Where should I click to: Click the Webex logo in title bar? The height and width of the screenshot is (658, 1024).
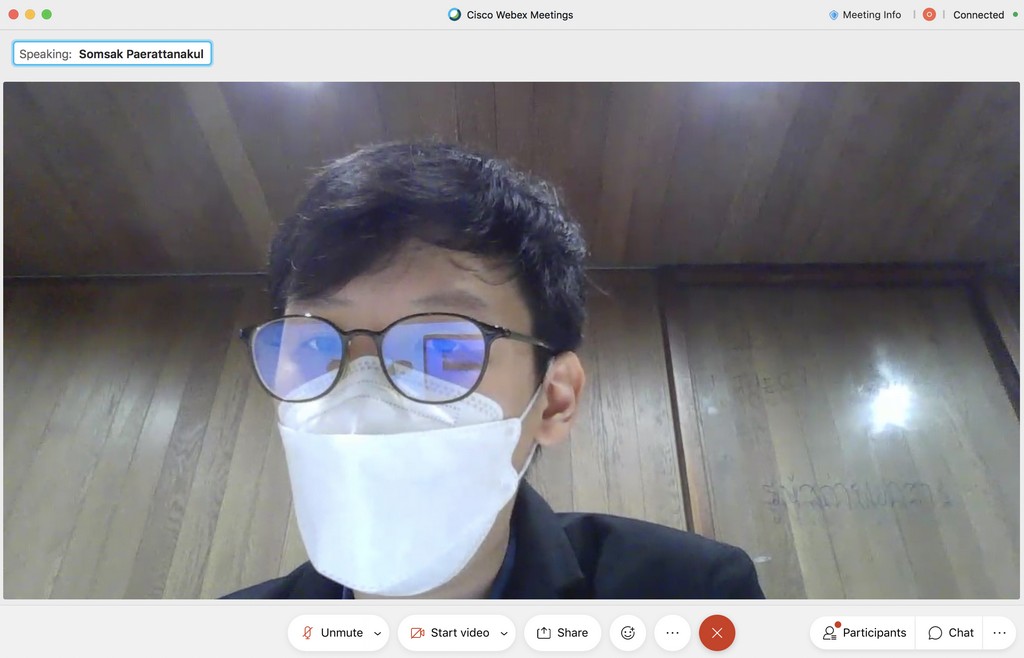pyautogui.click(x=455, y=15)
